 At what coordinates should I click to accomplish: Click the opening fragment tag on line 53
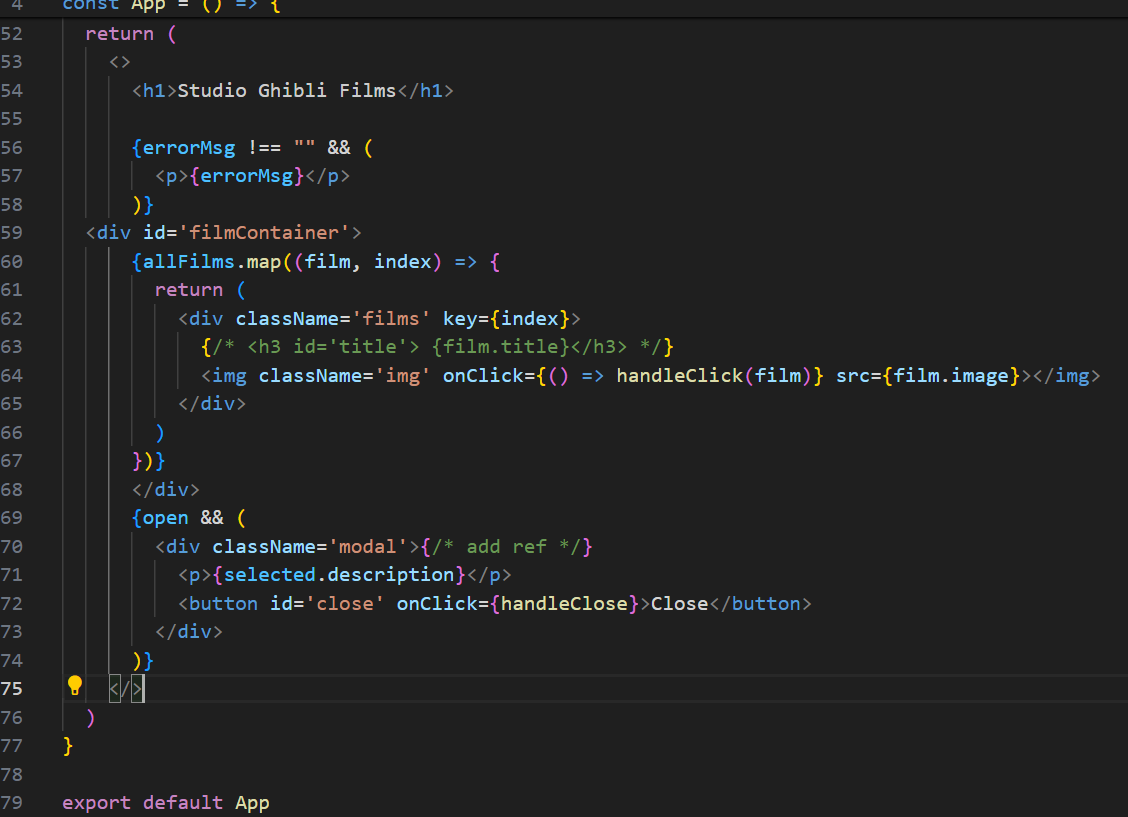click(x=119, y=62)
